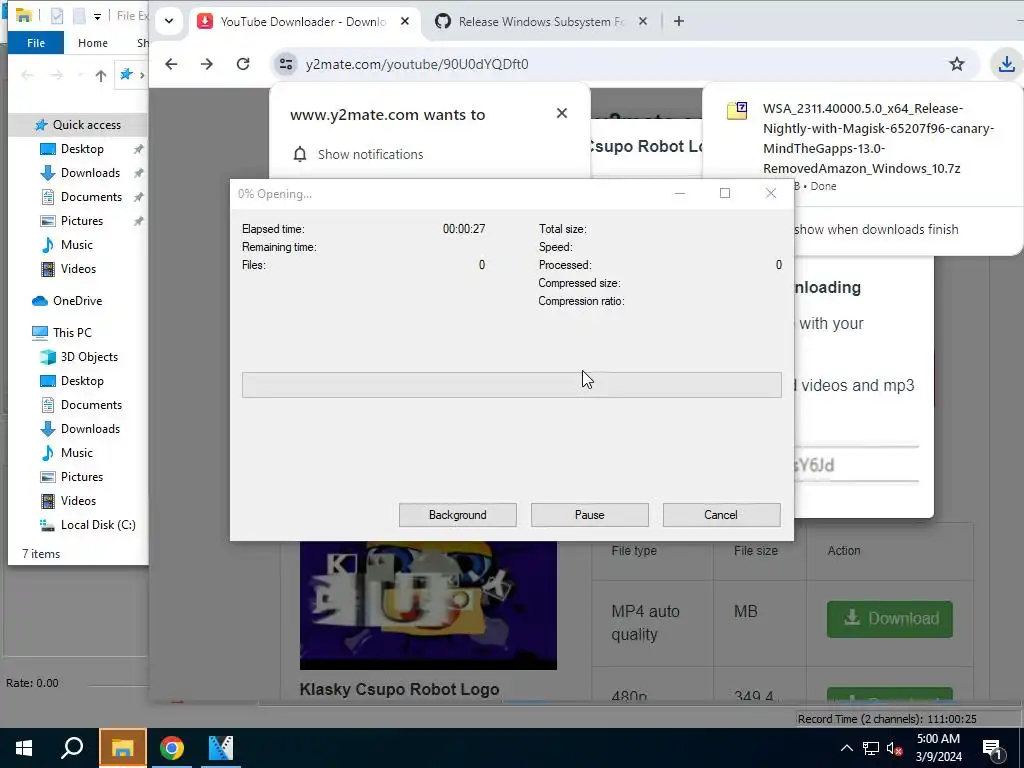
Task: Cancel the 7-Zip opening operation
Action: [721, 515]
